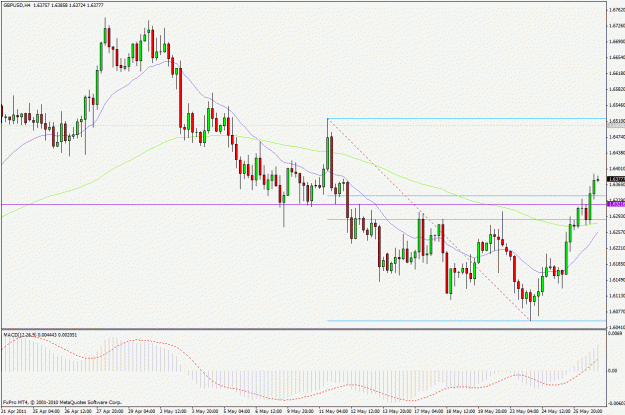Screen dimensions: 625x415
Task: Click the bottom cyan Fibonacci level line
Action: [x=466, y=321]
